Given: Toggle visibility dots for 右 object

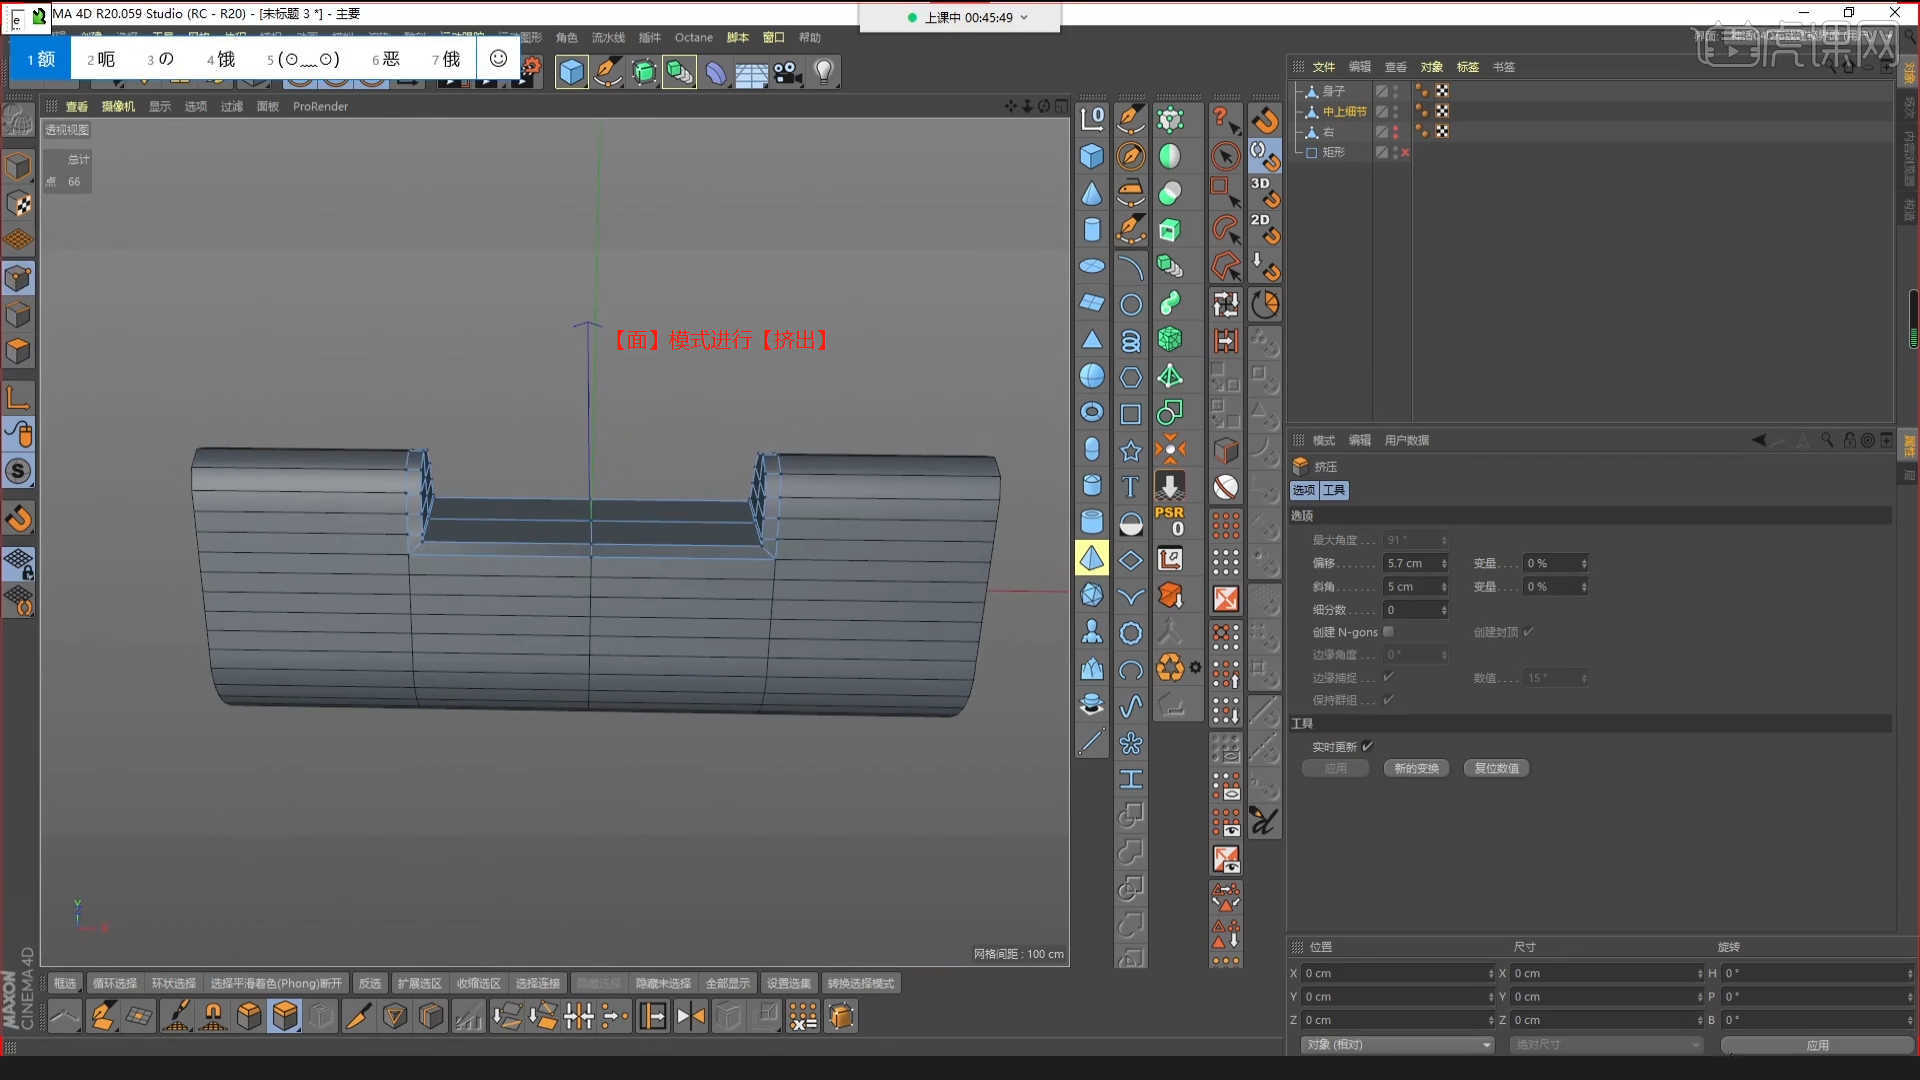Looking at the screenshot, I should (x=1396, y=132).
